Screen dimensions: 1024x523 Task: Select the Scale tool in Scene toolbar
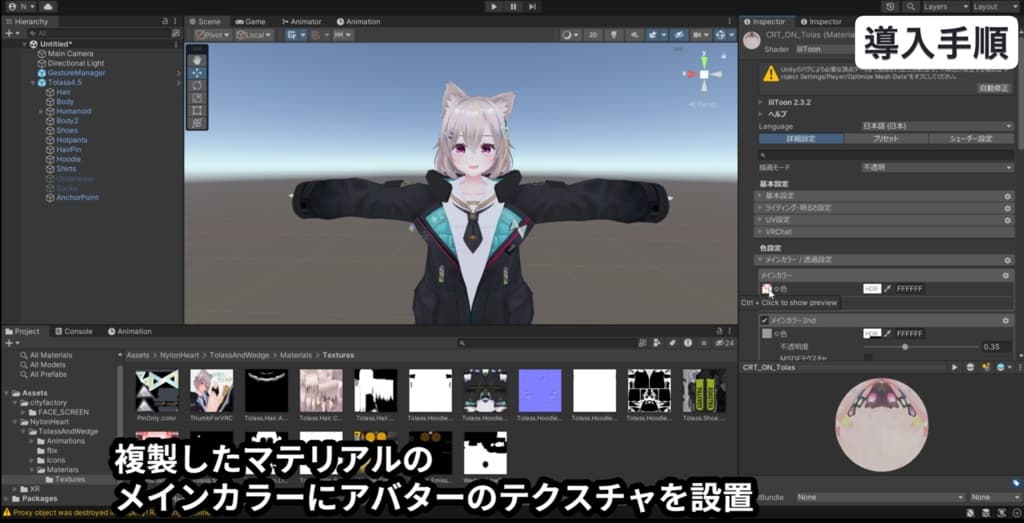(197, 98)
